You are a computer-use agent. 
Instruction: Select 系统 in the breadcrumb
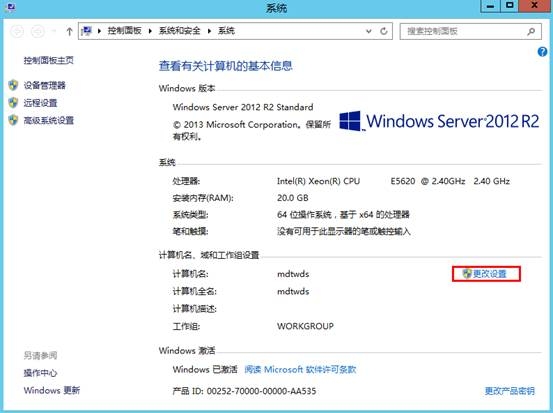tap(226, 31)
